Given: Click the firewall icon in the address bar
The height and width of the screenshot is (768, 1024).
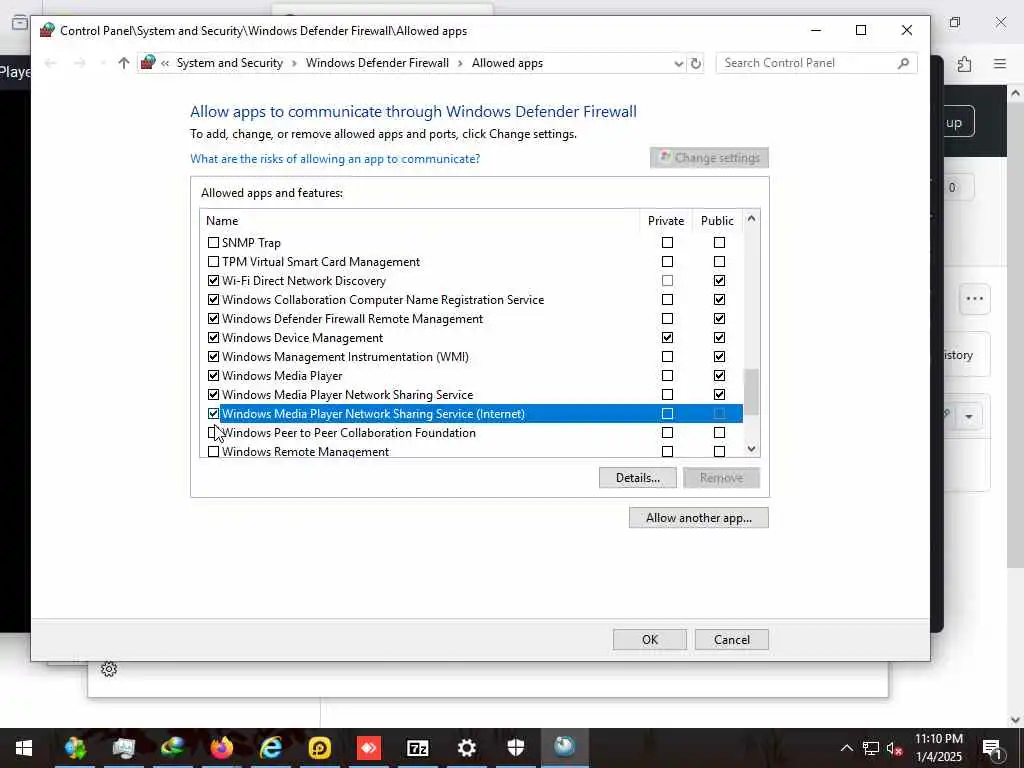Looking at the screenshot, I should (148, 63).
